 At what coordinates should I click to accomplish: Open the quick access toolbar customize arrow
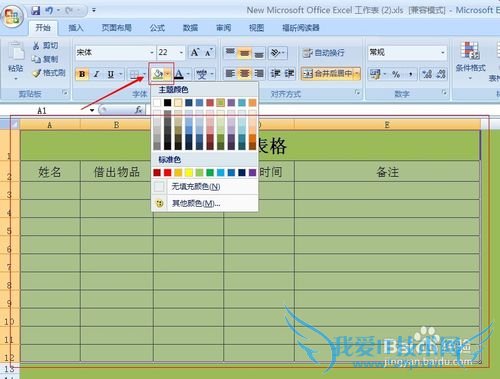tap(94, 11)
